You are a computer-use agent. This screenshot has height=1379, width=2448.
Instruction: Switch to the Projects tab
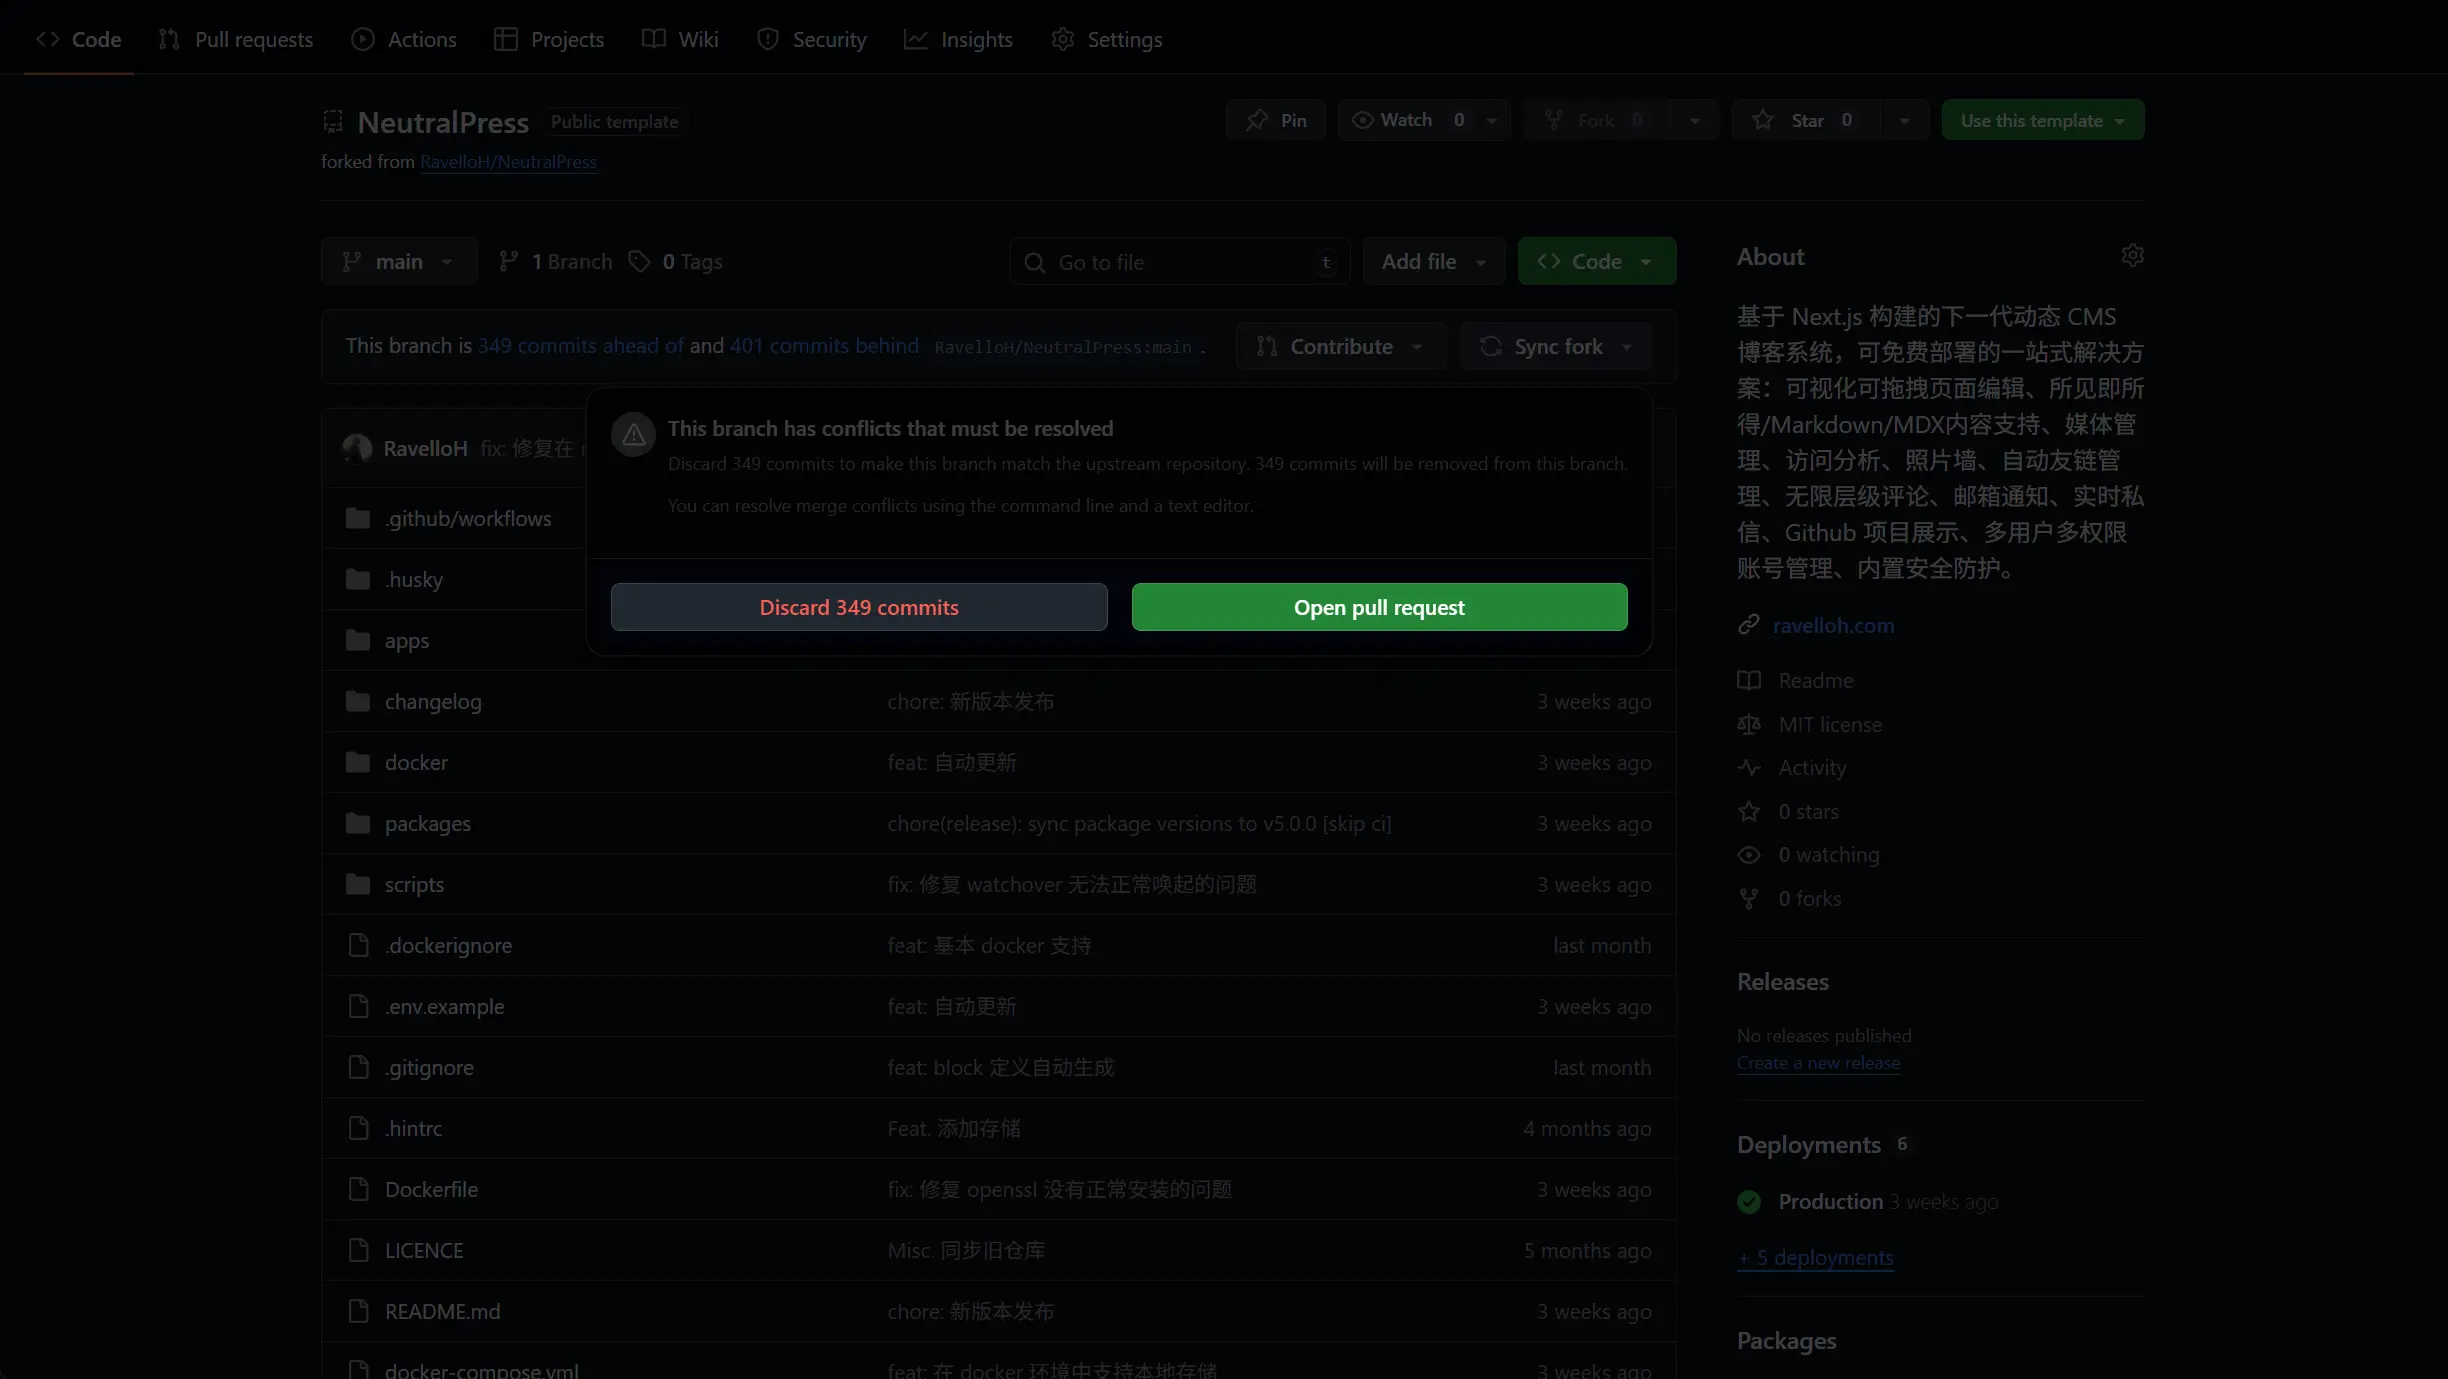tap(548, 39)
